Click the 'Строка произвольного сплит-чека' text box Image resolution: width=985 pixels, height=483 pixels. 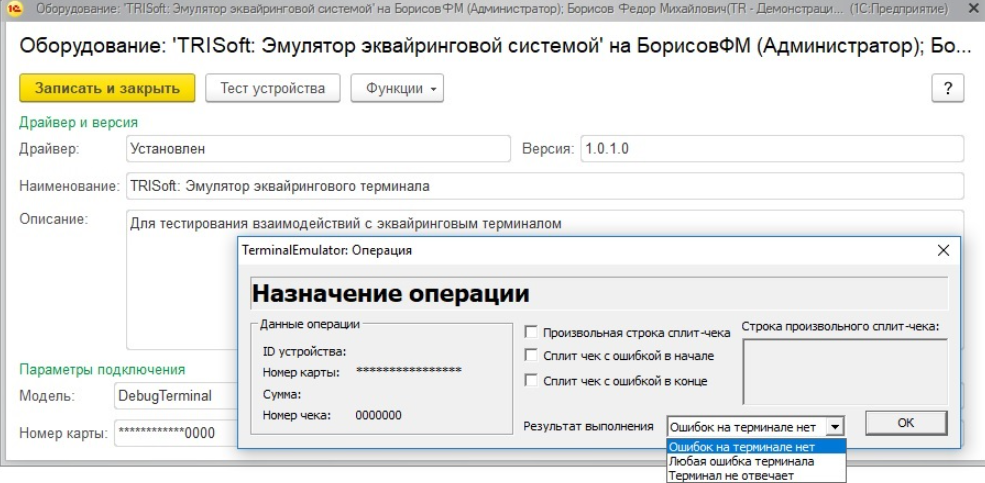845,371
